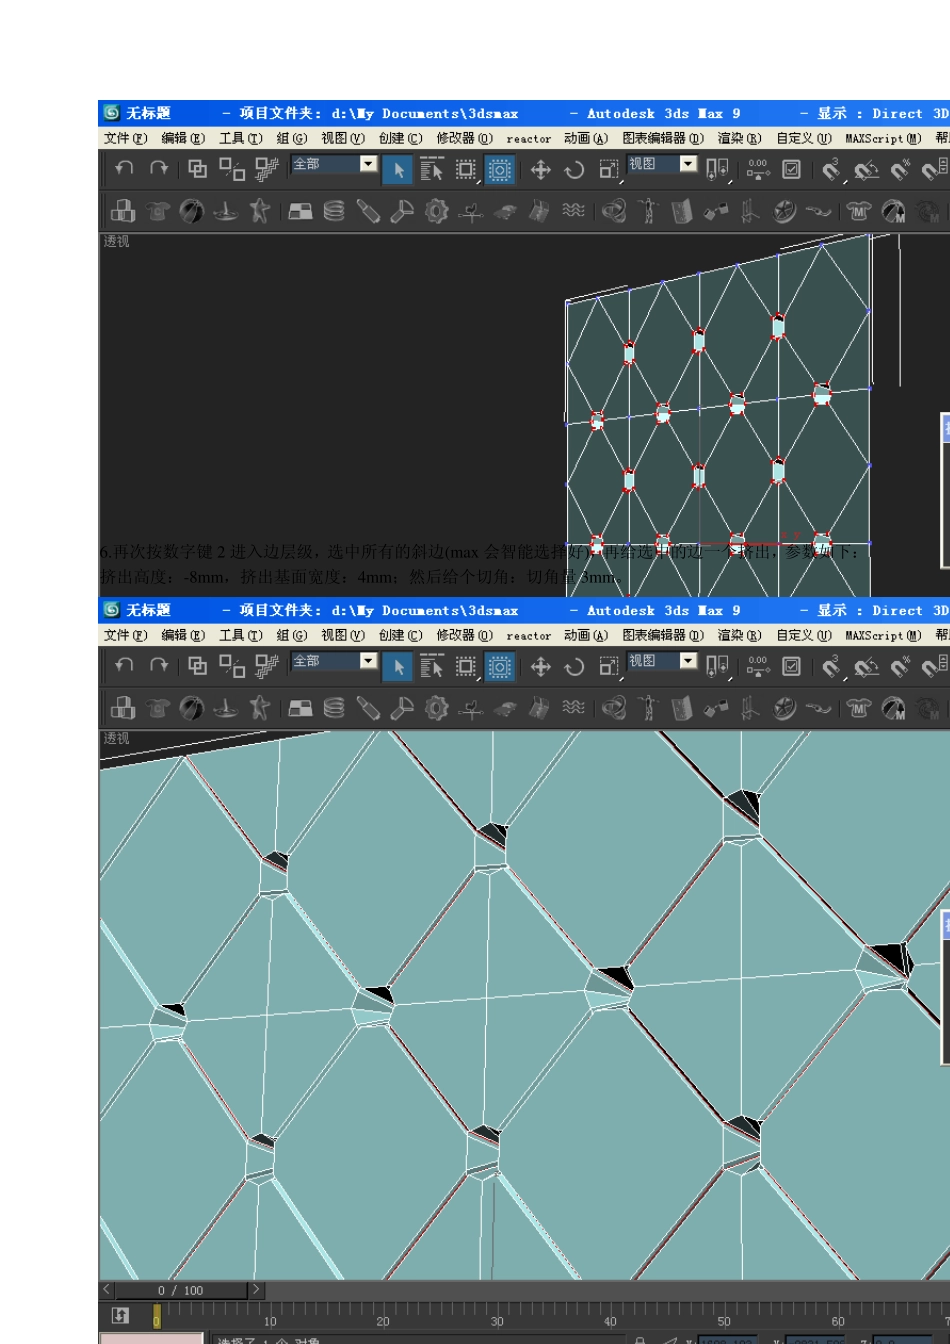The height and width of the screenshot is (1344, 950).
Task: Open the MAXScript(M) menu in the upper window
Action: click(x=884, y=138)
